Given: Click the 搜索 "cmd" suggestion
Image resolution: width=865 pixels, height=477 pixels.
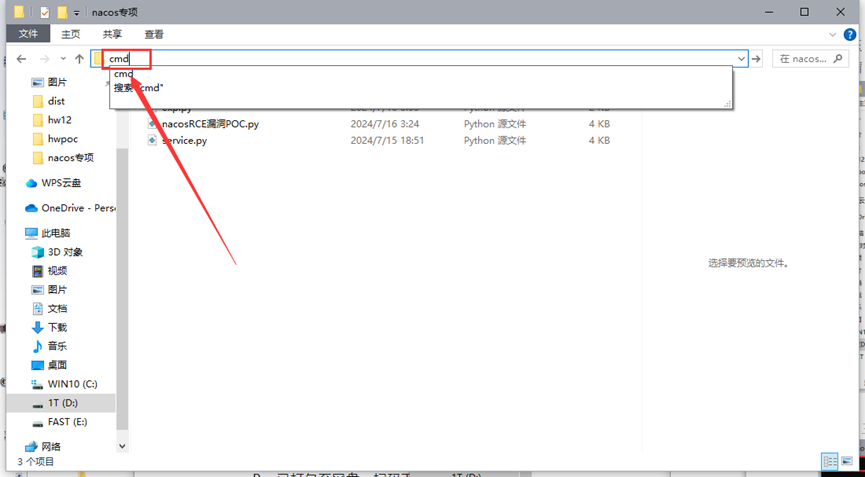Looking at the screenshot, I should (139, 88).
